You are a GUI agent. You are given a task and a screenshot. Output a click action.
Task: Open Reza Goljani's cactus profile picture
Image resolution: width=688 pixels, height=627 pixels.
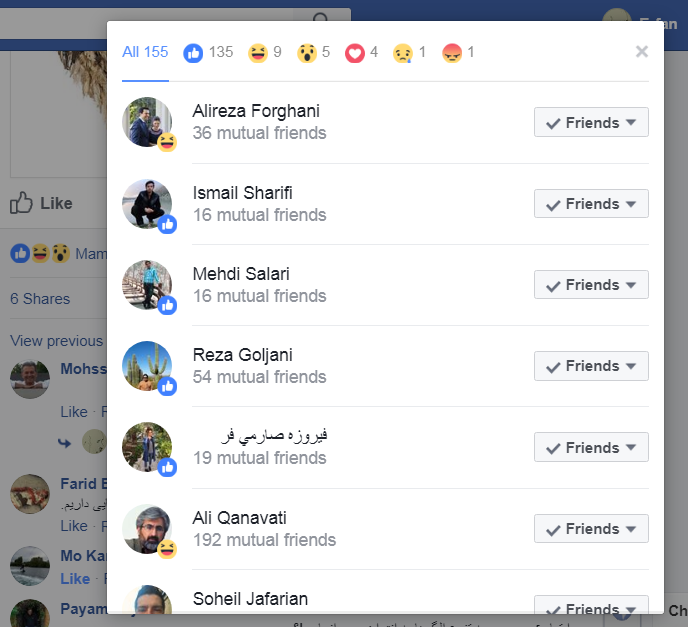coord(147,366)
